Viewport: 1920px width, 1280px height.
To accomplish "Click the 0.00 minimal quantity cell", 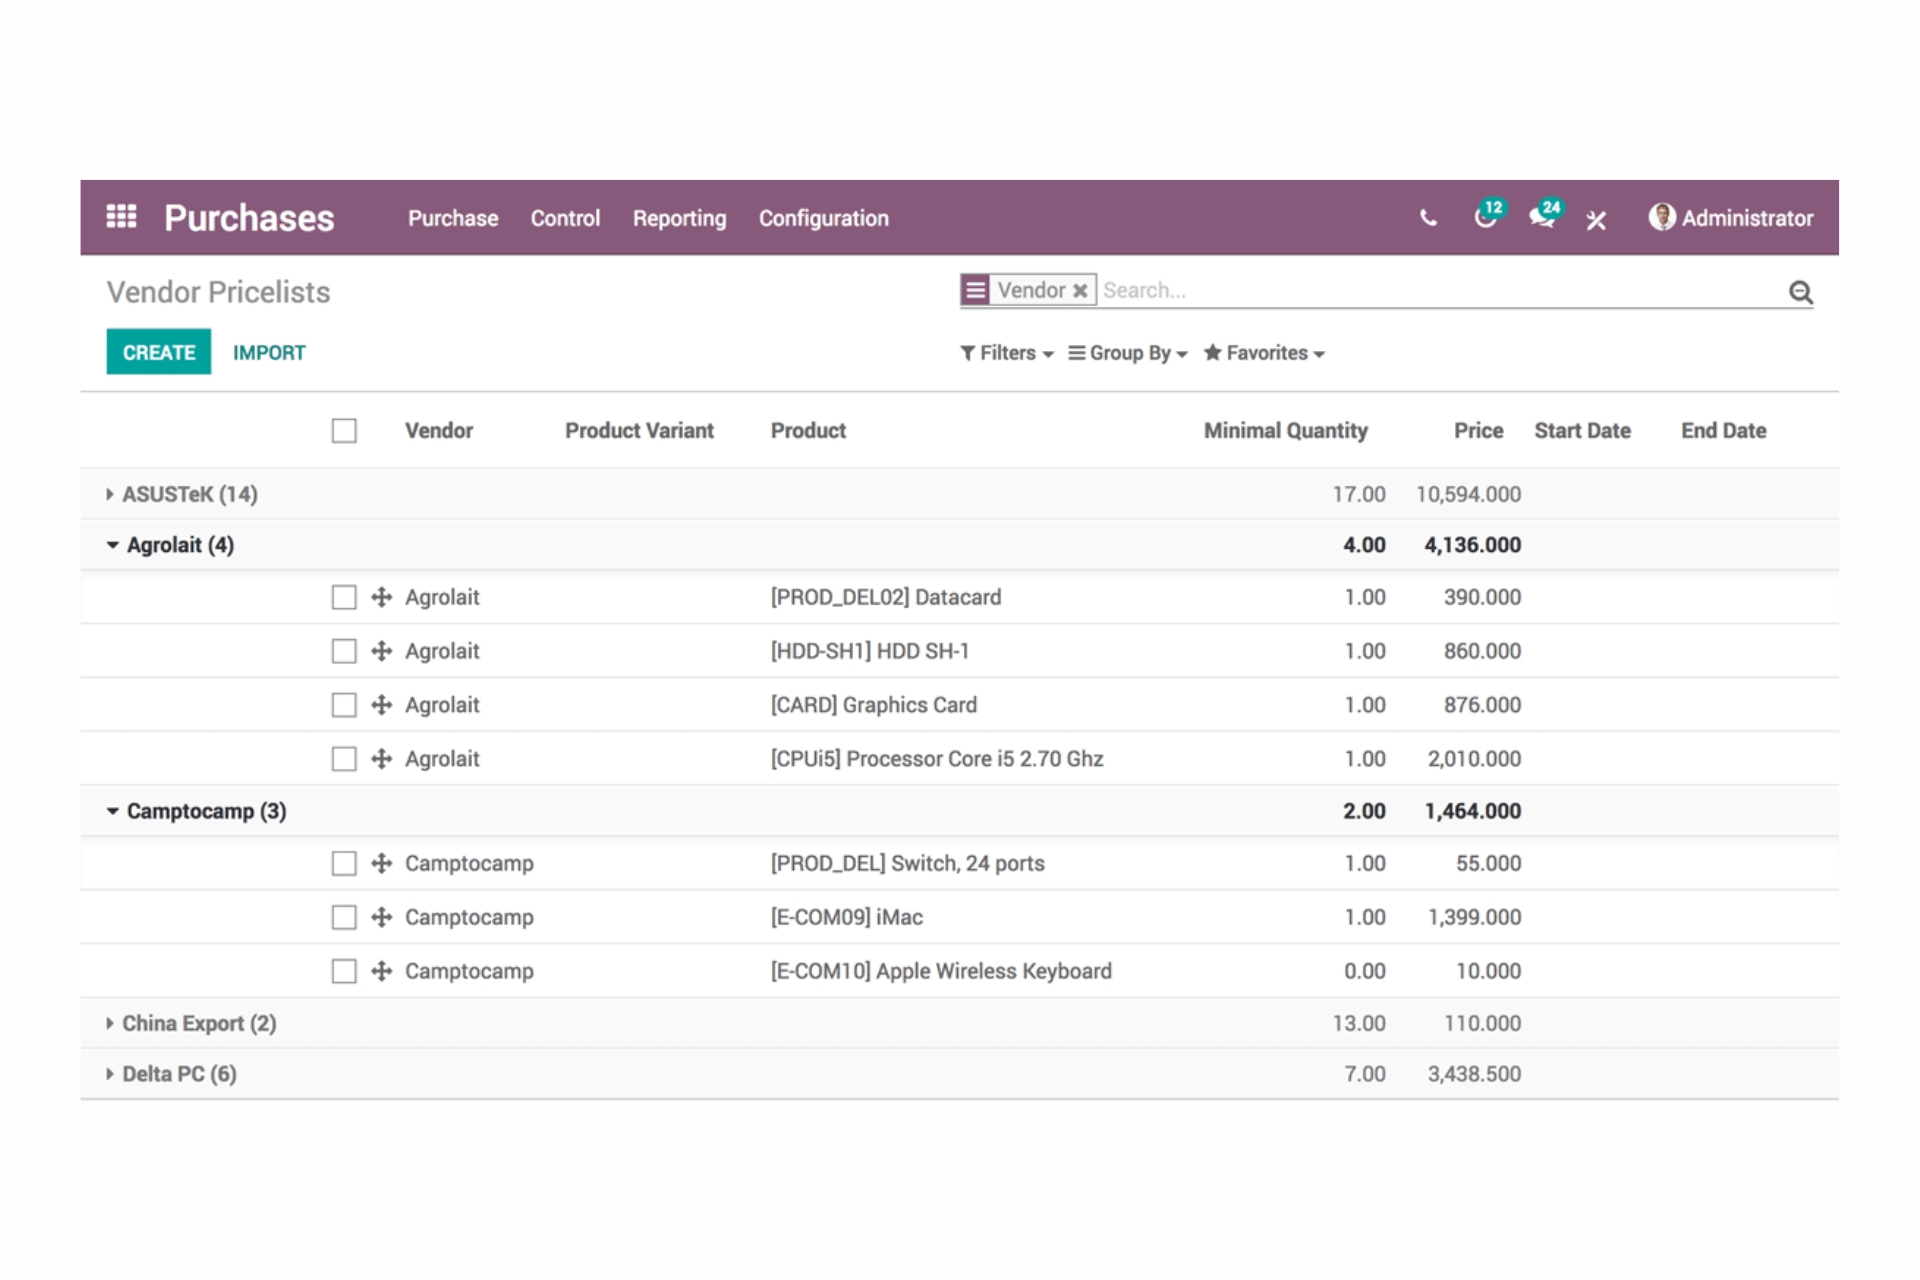I will (1365, 971).
